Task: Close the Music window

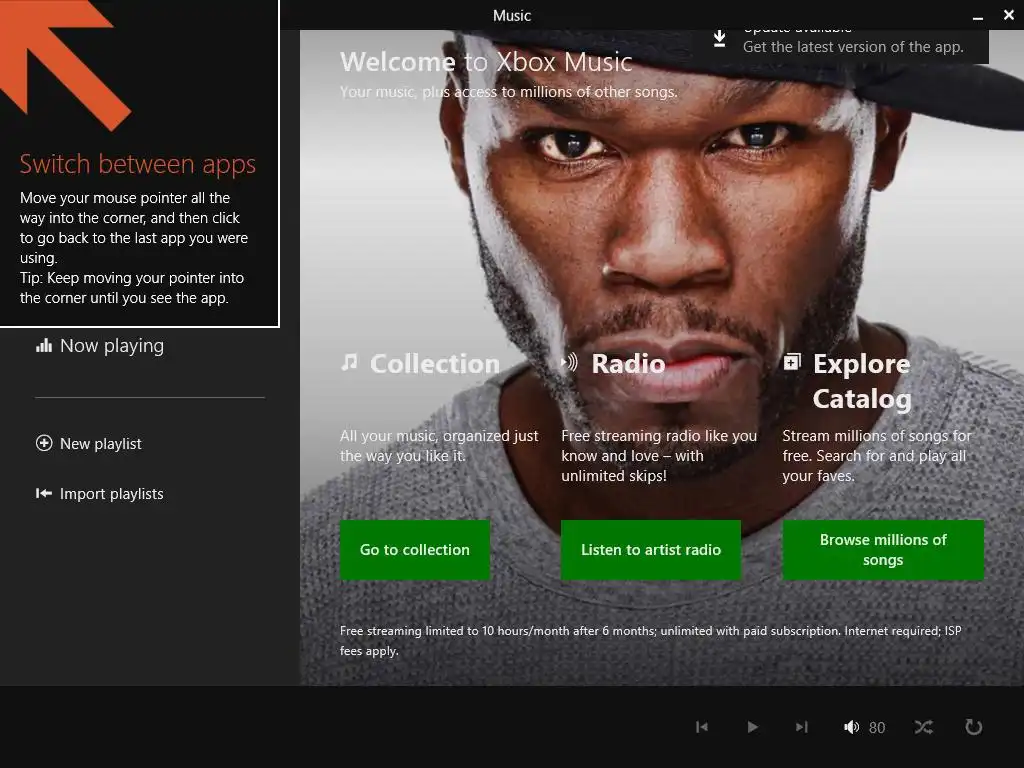Action: pos(1008,15)
